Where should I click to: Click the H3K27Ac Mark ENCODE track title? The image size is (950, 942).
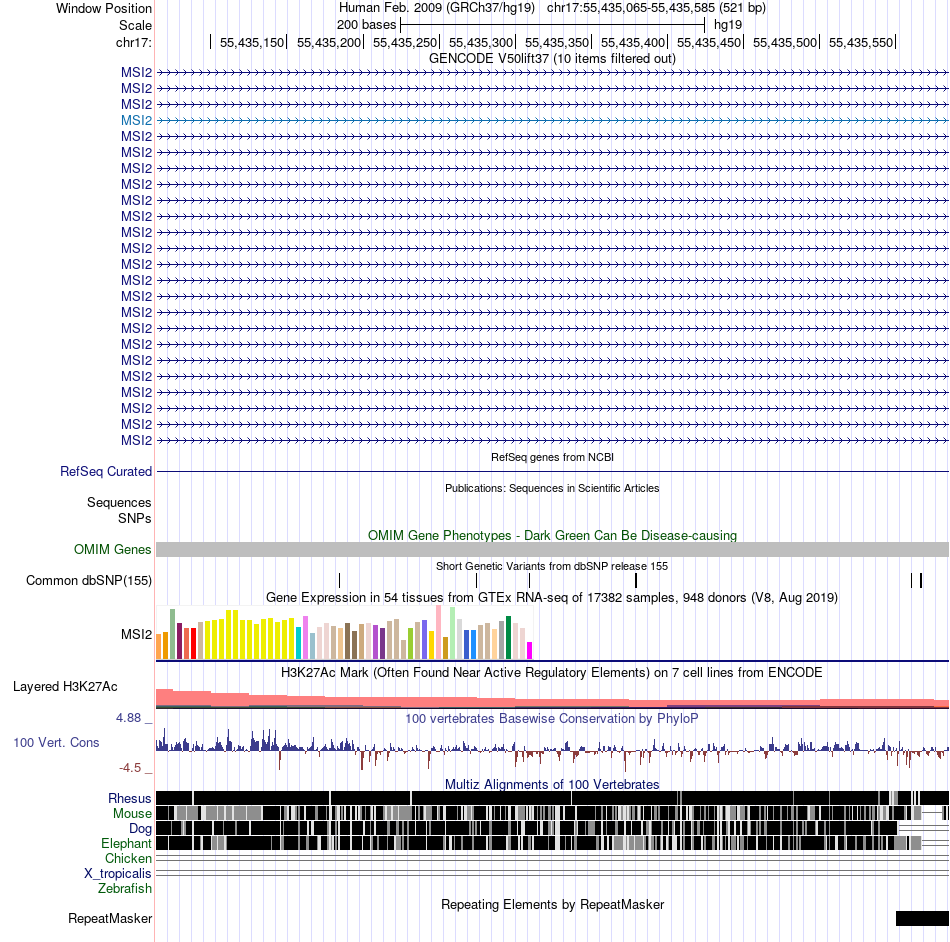tap(552, 672)
